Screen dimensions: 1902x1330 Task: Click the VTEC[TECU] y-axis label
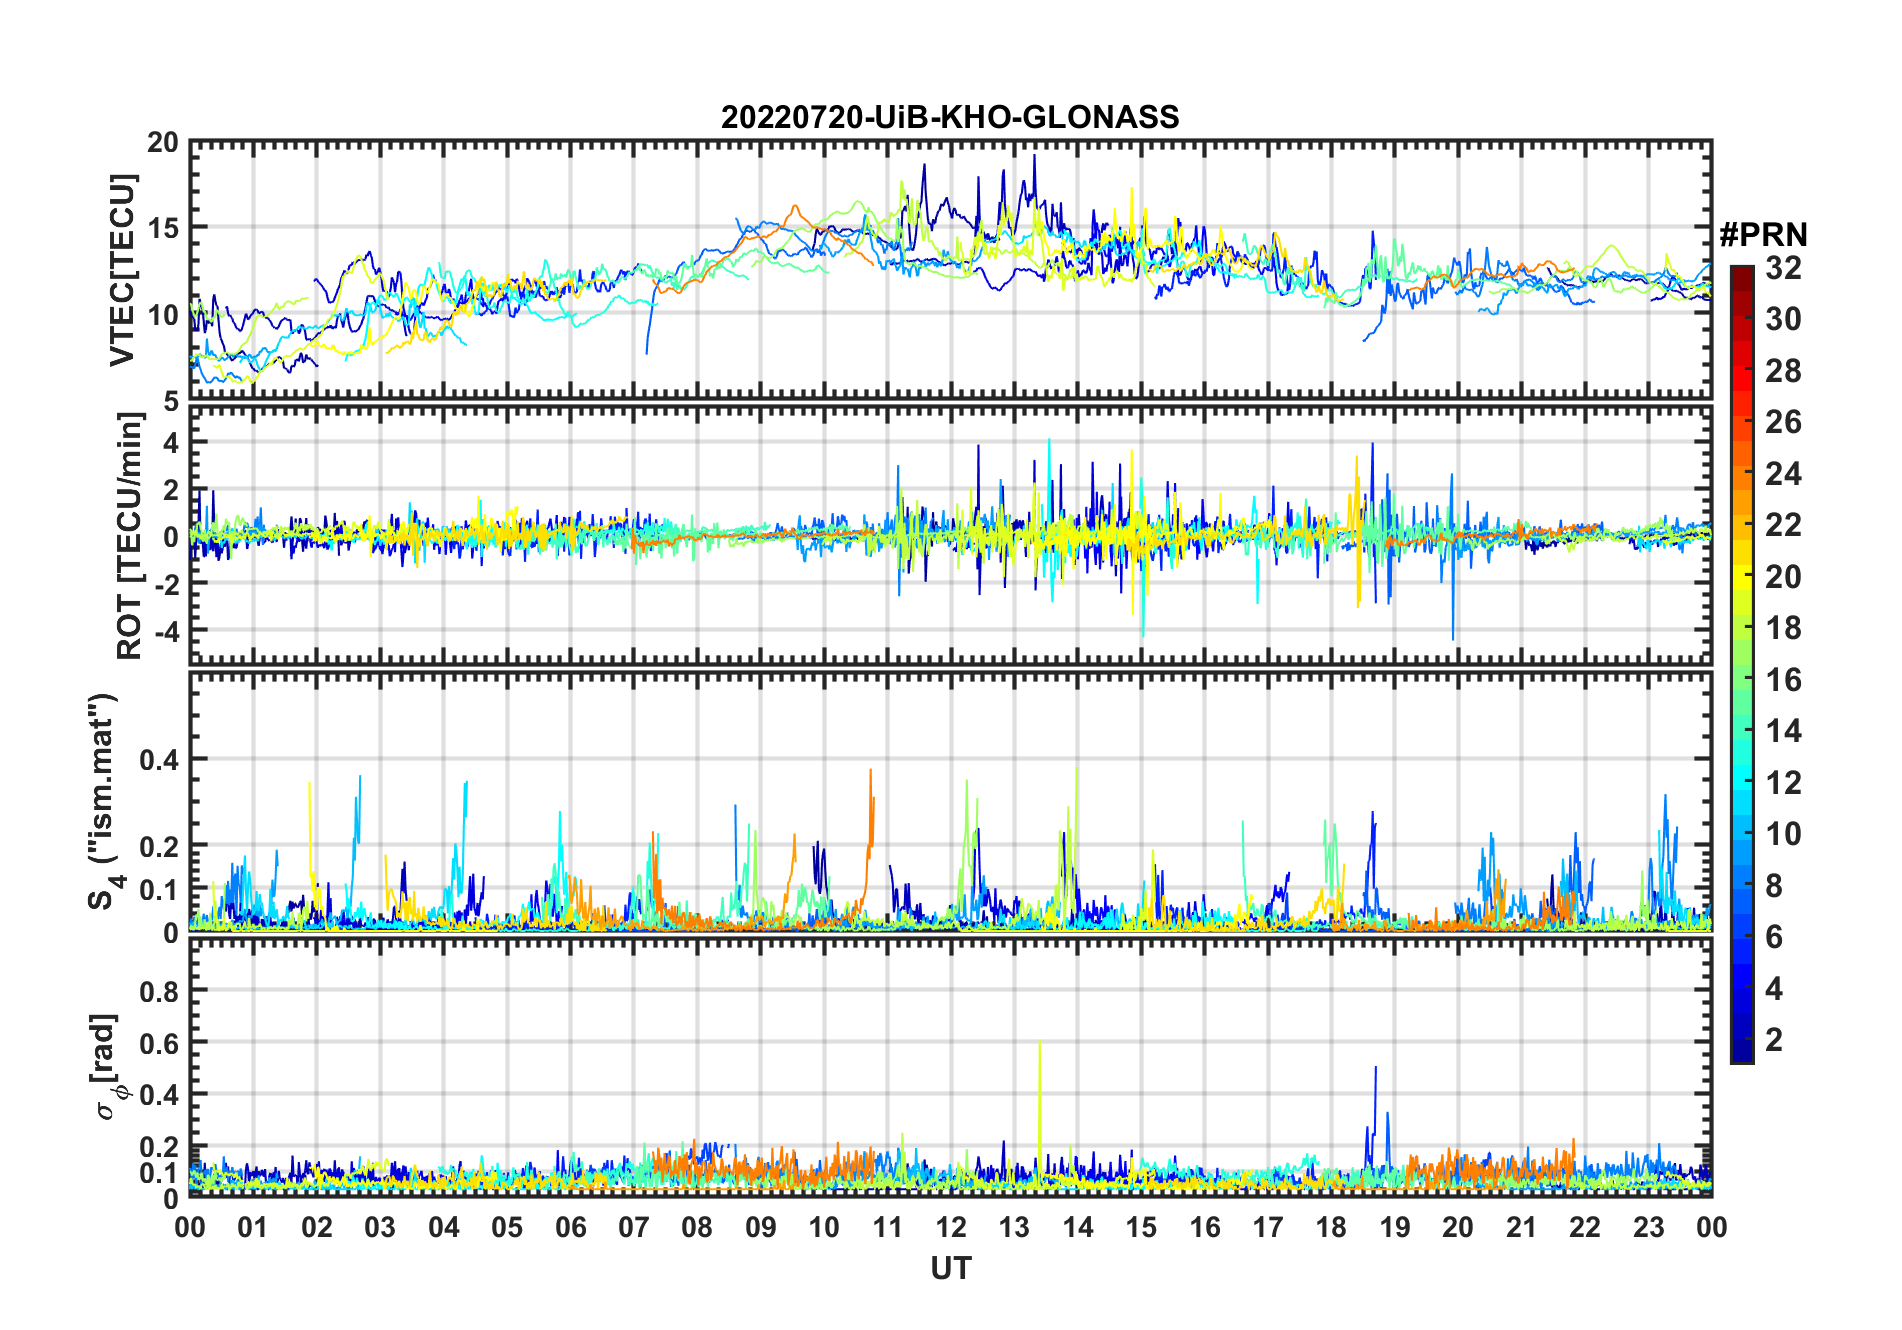(122, 270)
